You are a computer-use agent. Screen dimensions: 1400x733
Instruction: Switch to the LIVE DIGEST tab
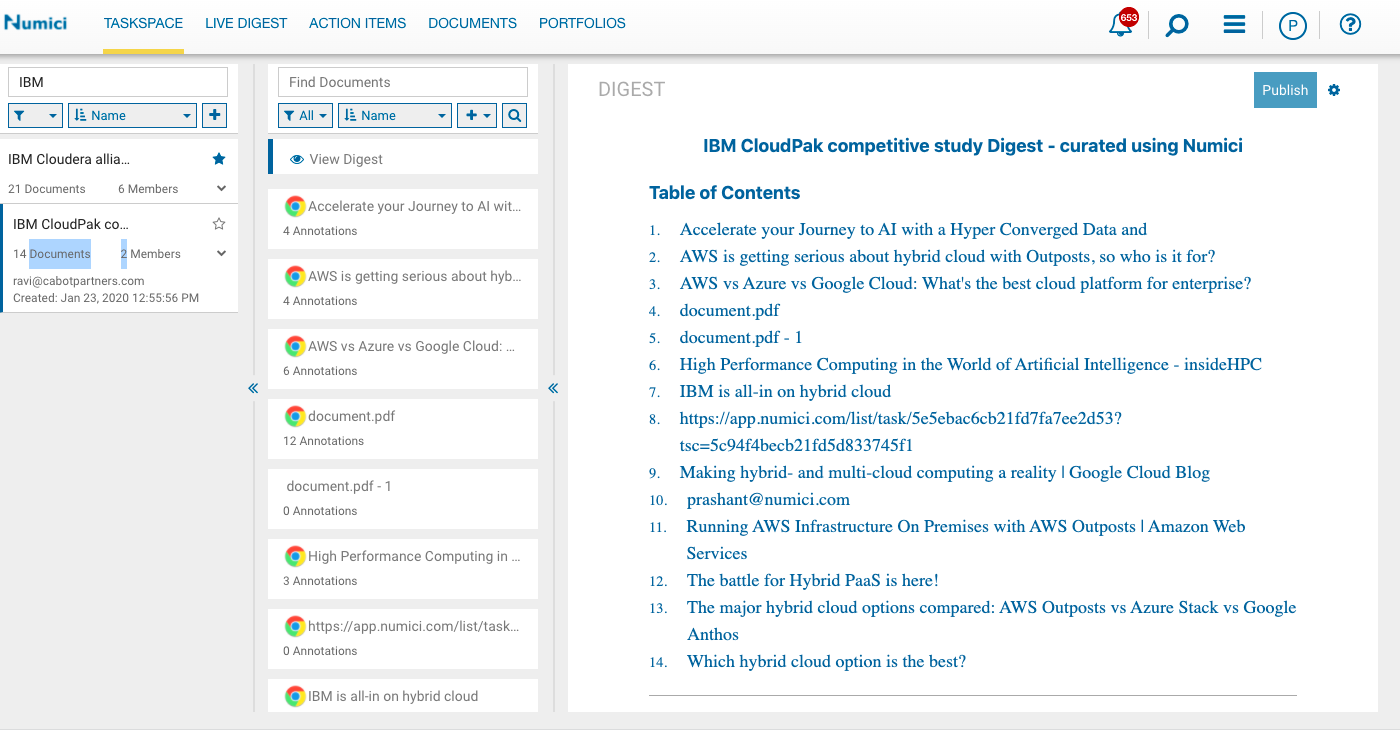pyautogui.click(x=246, y=23)
